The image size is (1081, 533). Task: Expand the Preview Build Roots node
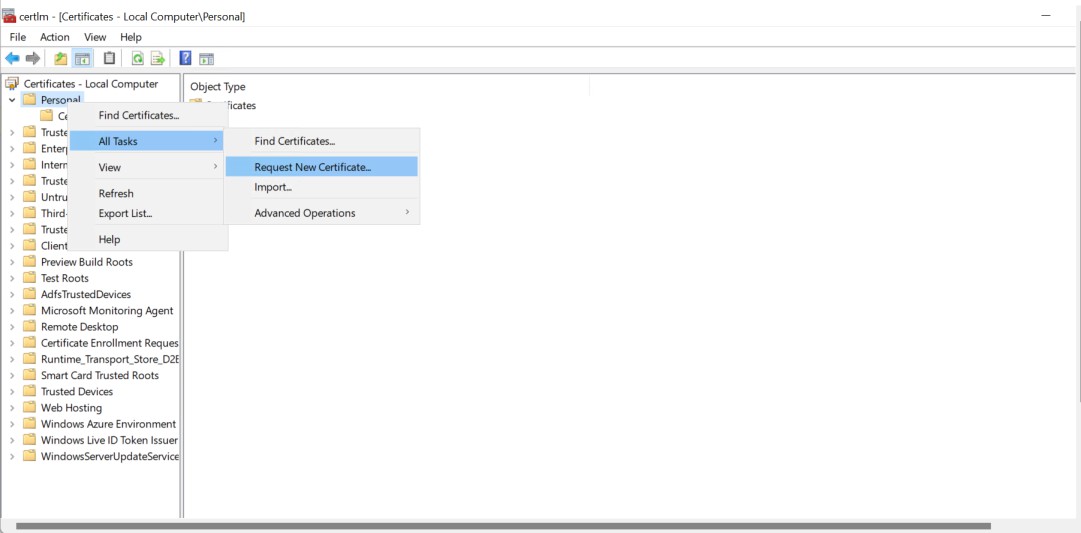(x=12, y=262)
